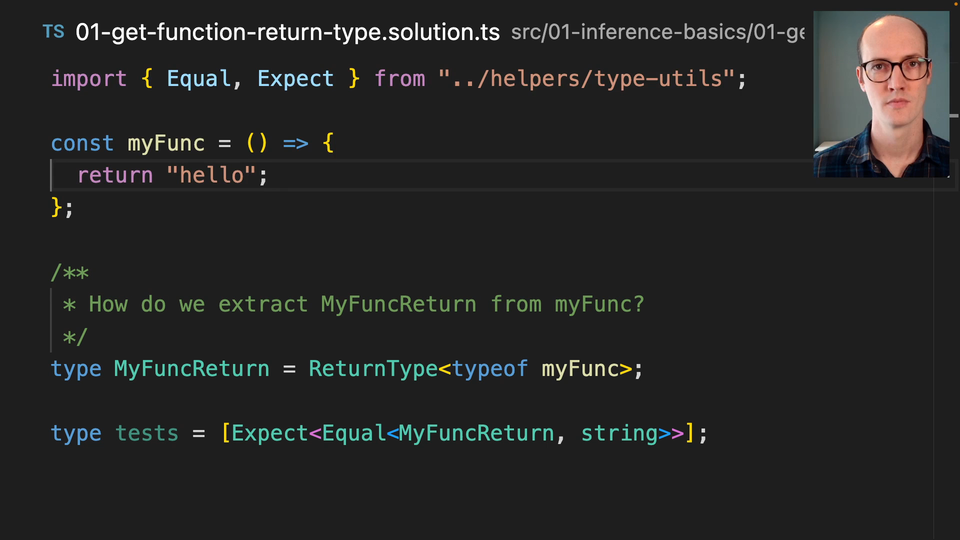Place cursor in the "hello" string
Screen dimensions: 960x540
[x=211, y=175]
